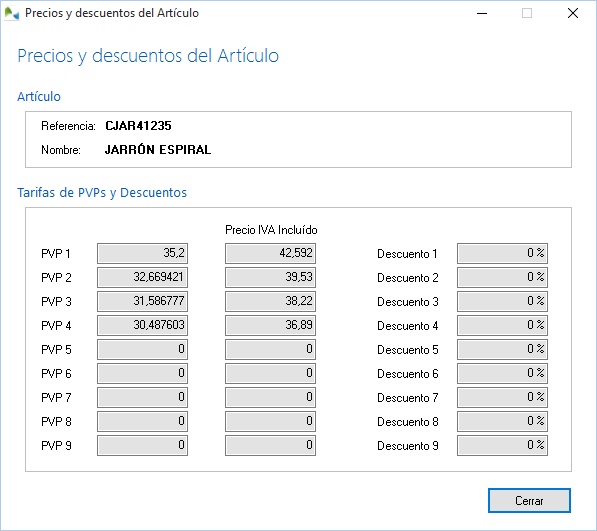Click the Descuento 6 percentage field

point(502,373)
